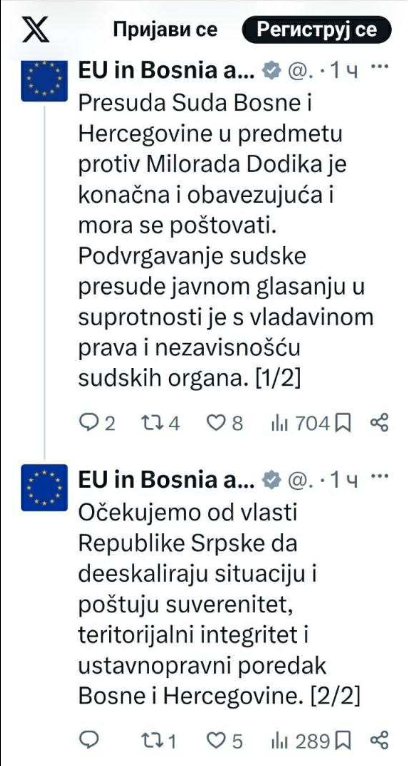Repost the first tweet showing 4 reposts
408x766 pixels.
click(161, 423)
